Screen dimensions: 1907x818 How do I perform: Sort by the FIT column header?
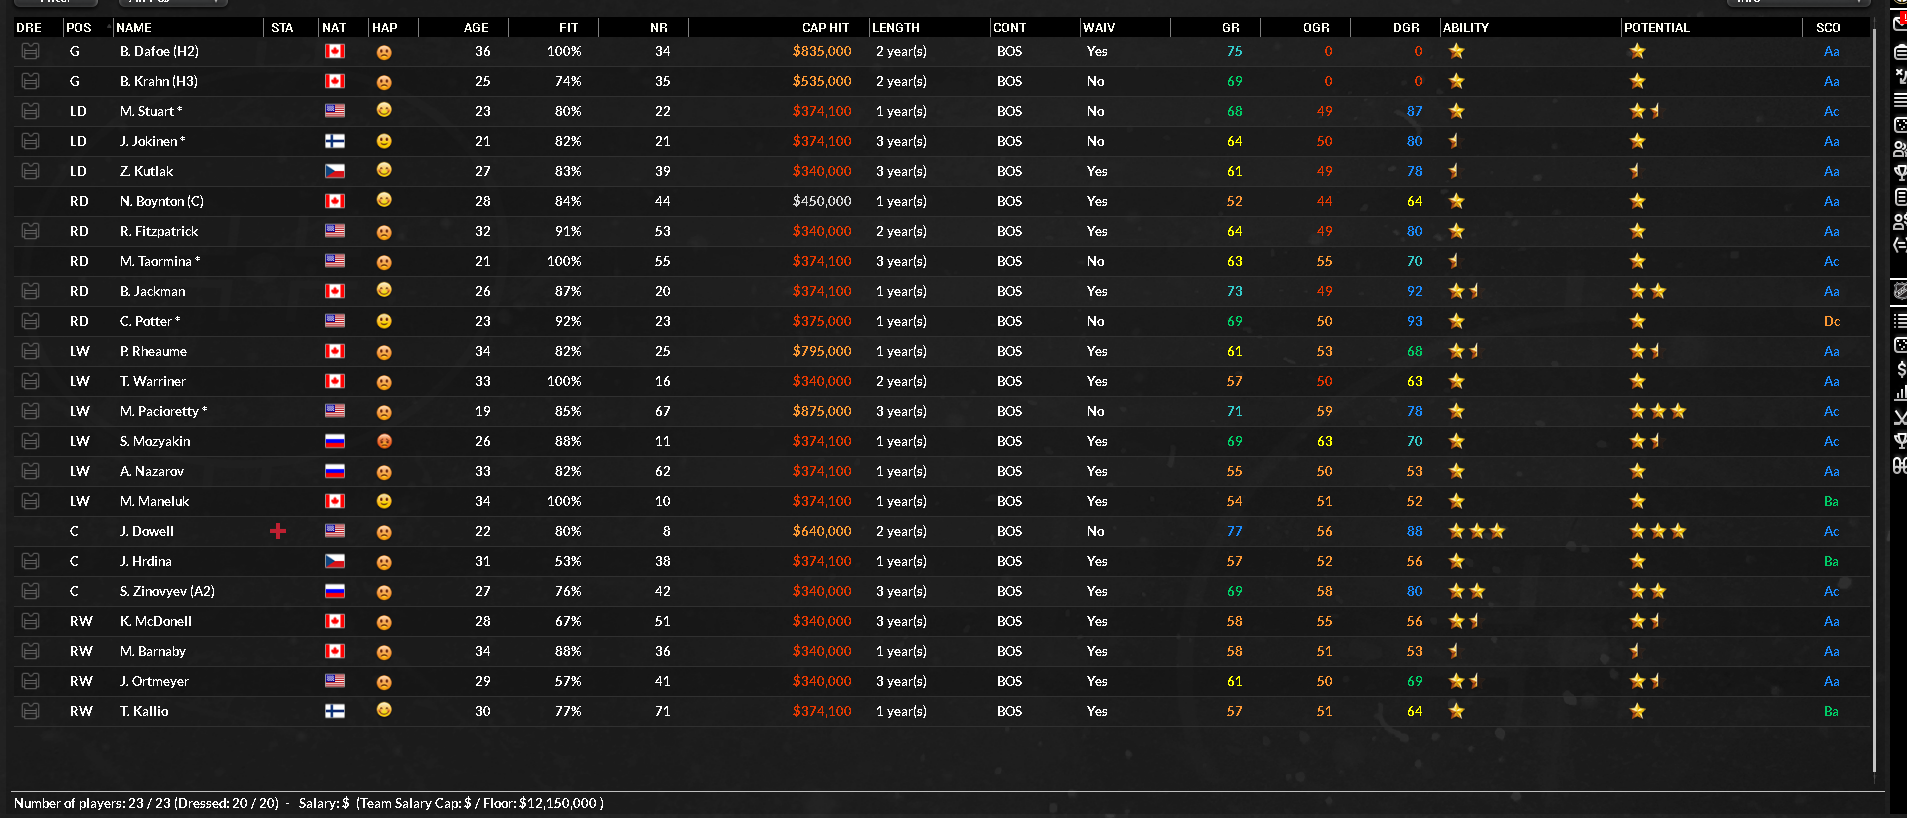(569, 28)
